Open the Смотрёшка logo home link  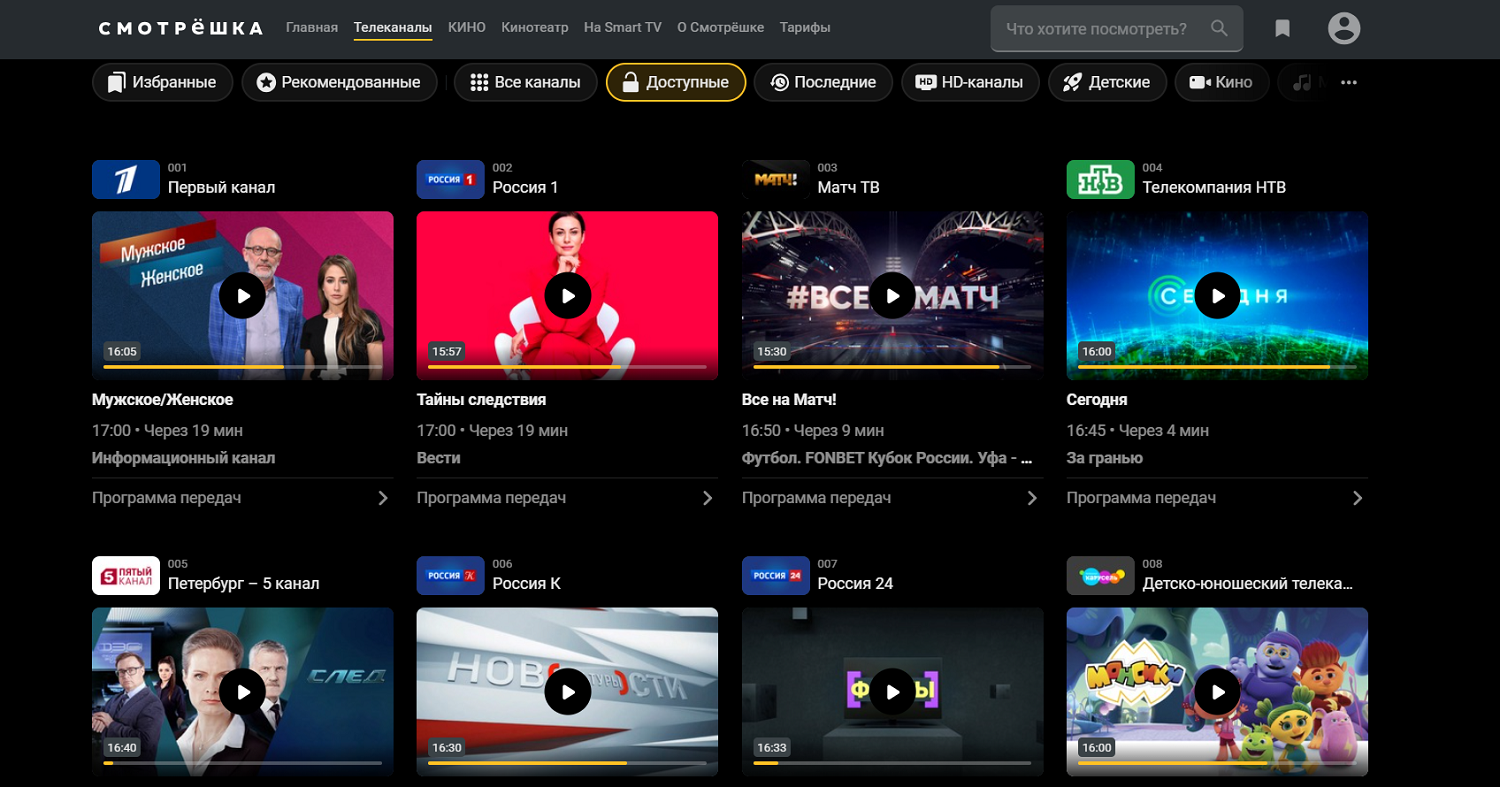(x=181, y=28)
